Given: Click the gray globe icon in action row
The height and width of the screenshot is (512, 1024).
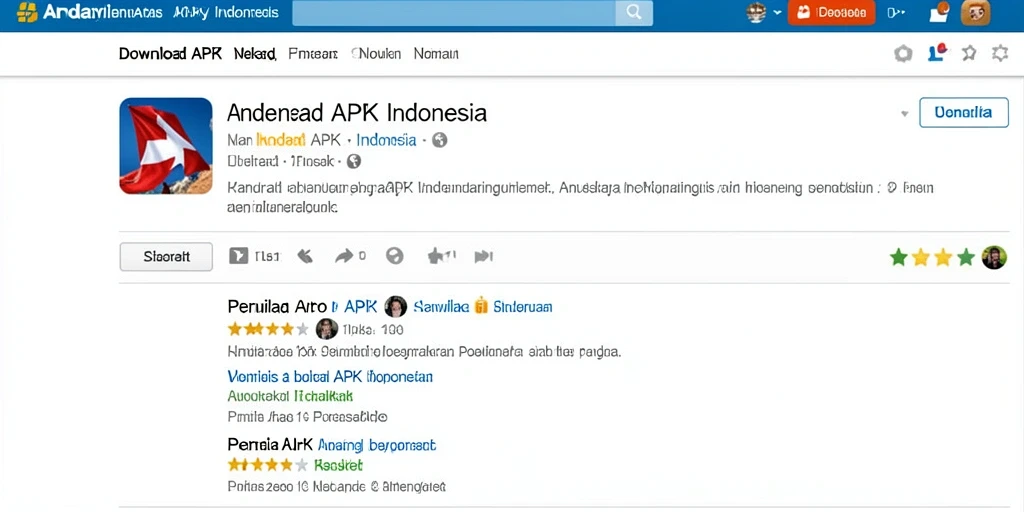Looking at the screenshot, I should pos(394,256).
